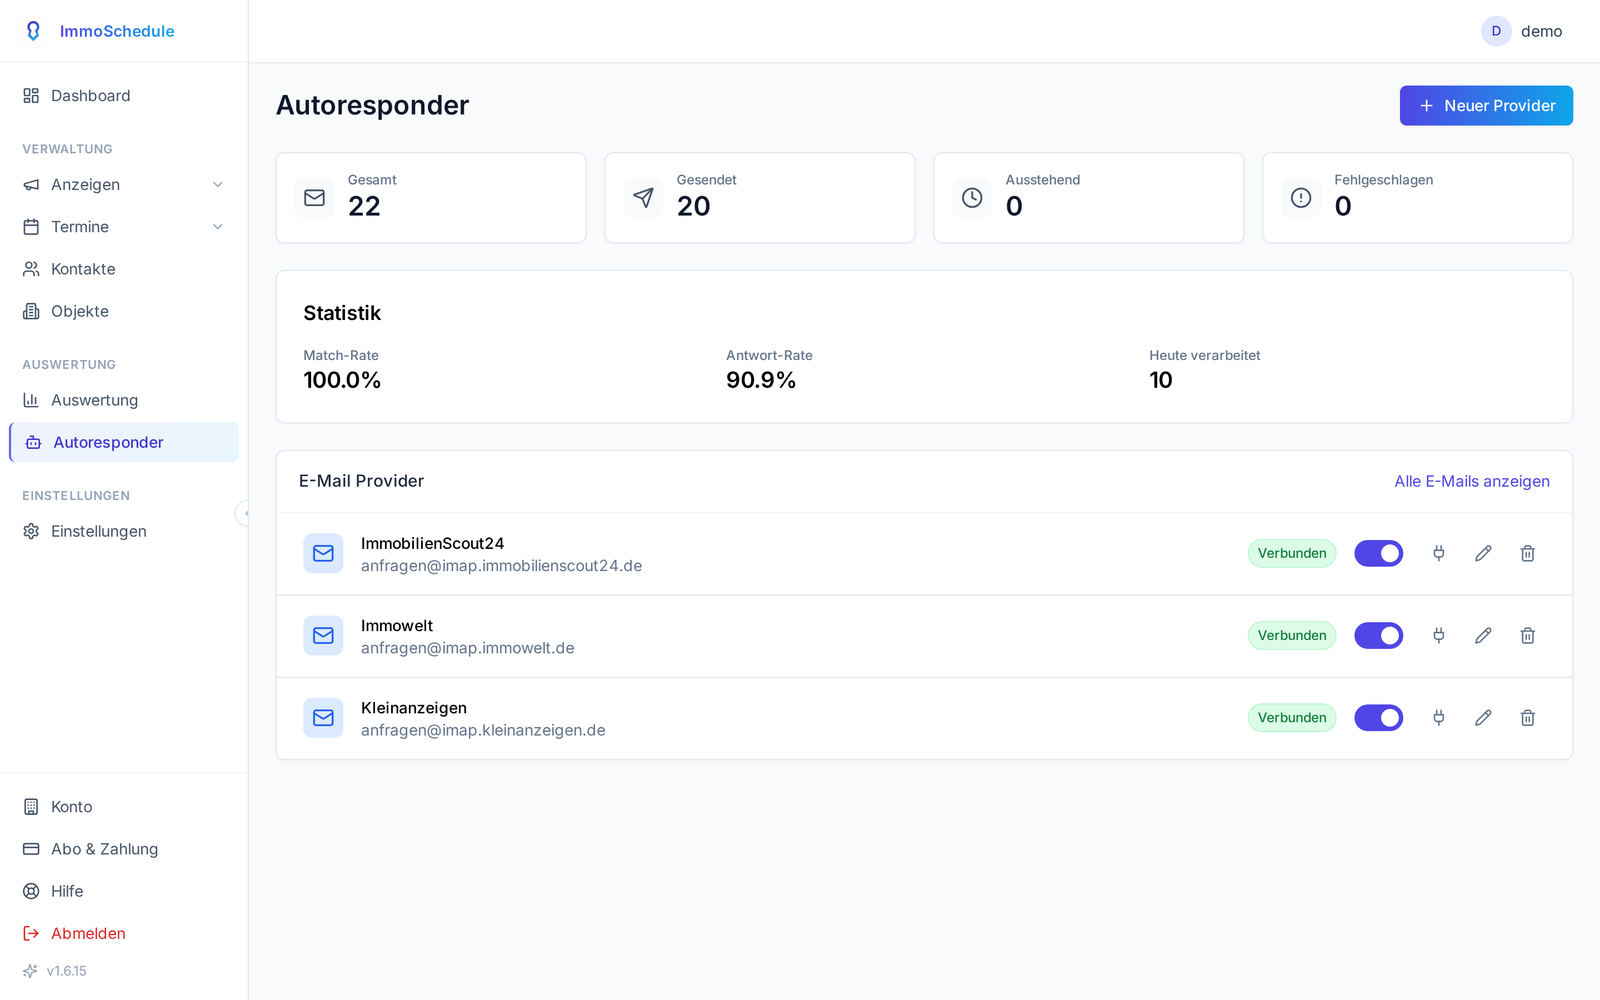Image resolution: width=1600 pixels, height=1000 pixels.
Task: Click the version sparkle icon
Action: tap(30, 971)
